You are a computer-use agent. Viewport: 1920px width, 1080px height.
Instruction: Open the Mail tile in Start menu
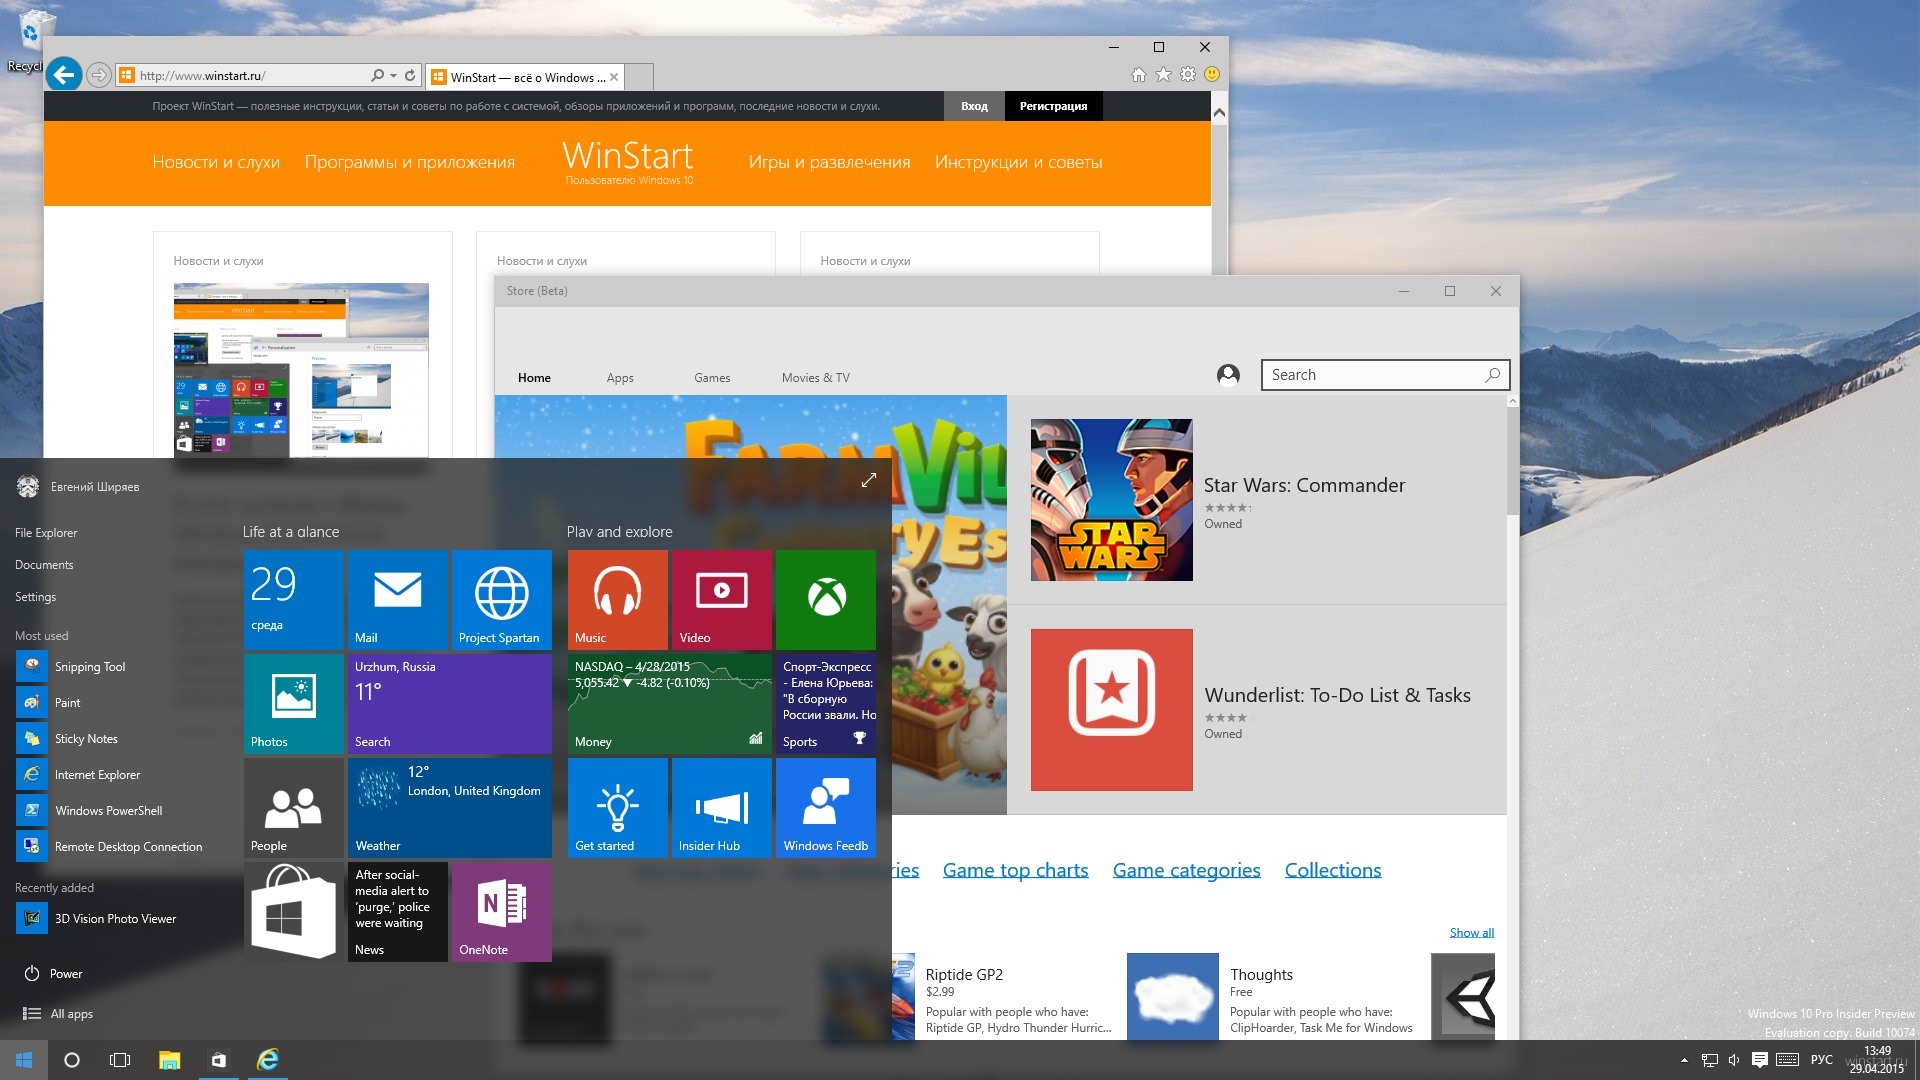(x=397, y=599)
